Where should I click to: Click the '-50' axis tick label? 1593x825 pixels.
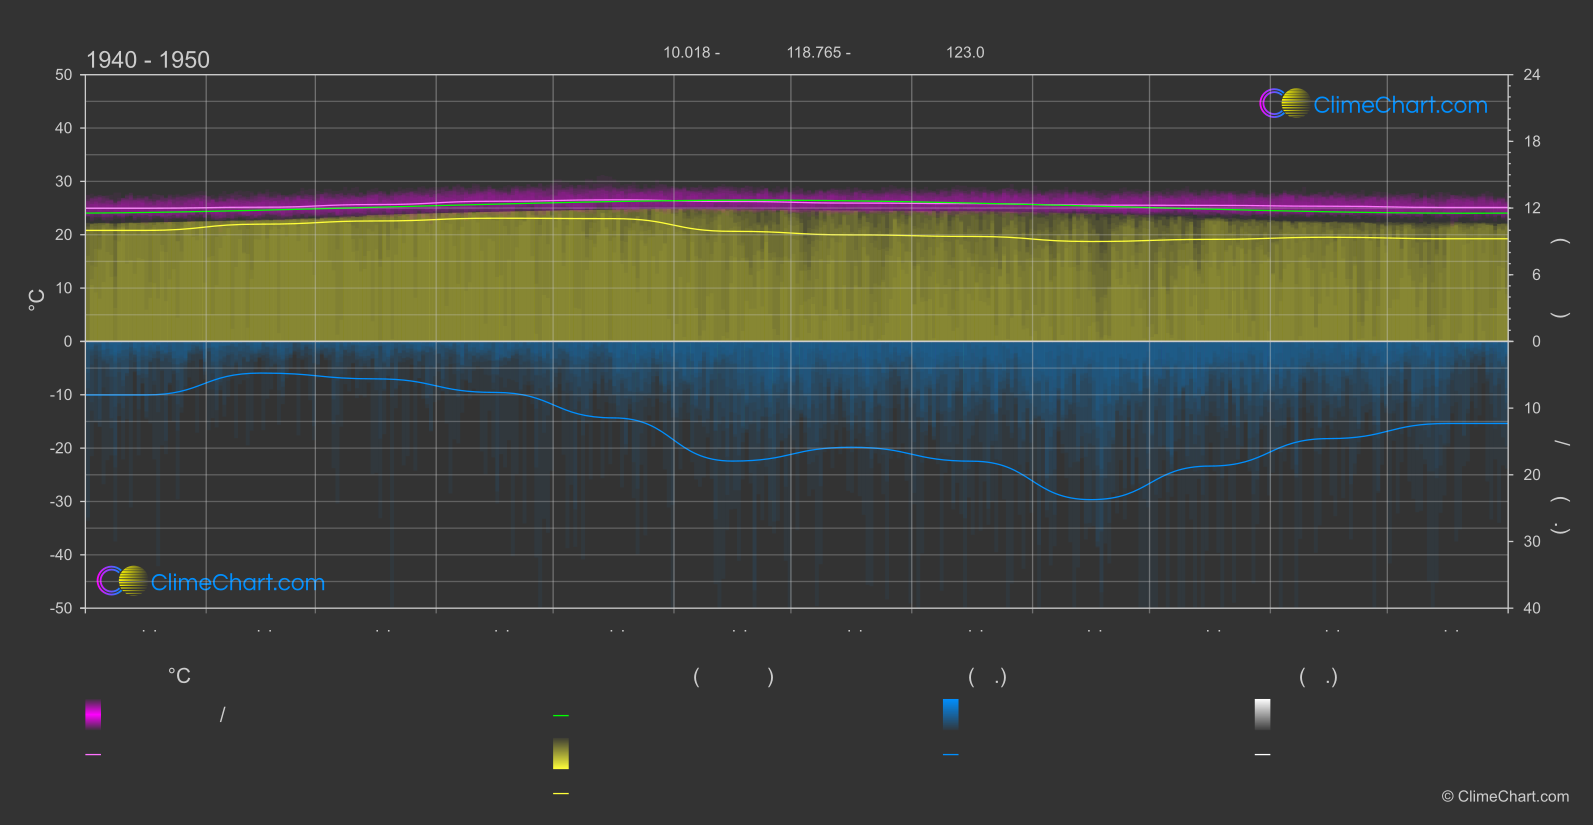pyautogui.click(x=61, y=608)
